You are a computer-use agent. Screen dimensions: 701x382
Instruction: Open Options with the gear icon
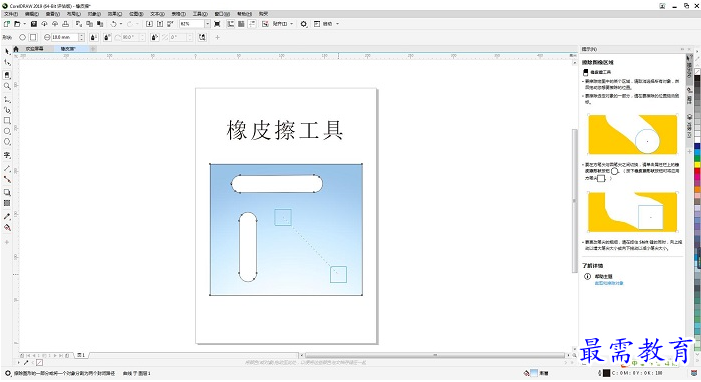(304, 24)
